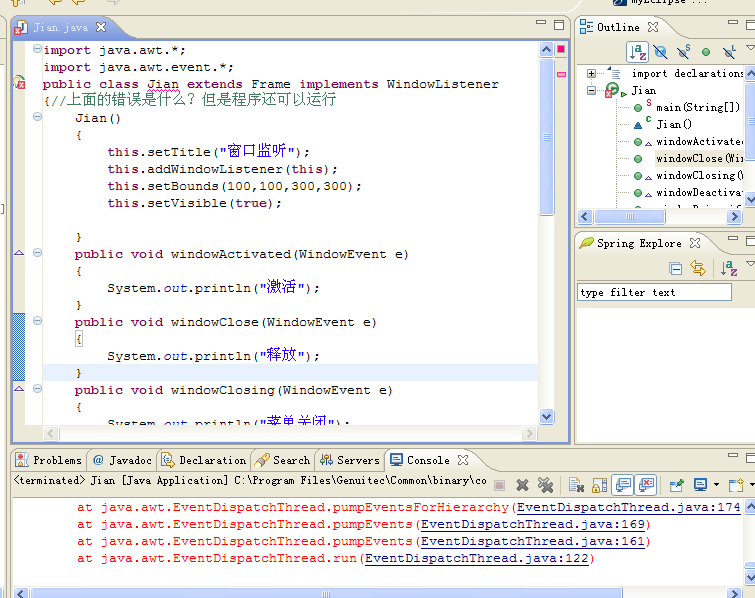Screen dimensions: 755x598
Task: Remove launch with single X icon
Action: click(522, 485)
